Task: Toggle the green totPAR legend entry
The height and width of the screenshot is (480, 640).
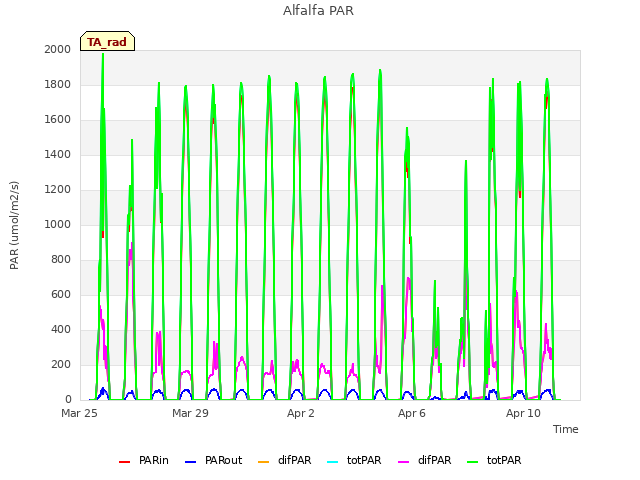Action: [x=494, y=460]
